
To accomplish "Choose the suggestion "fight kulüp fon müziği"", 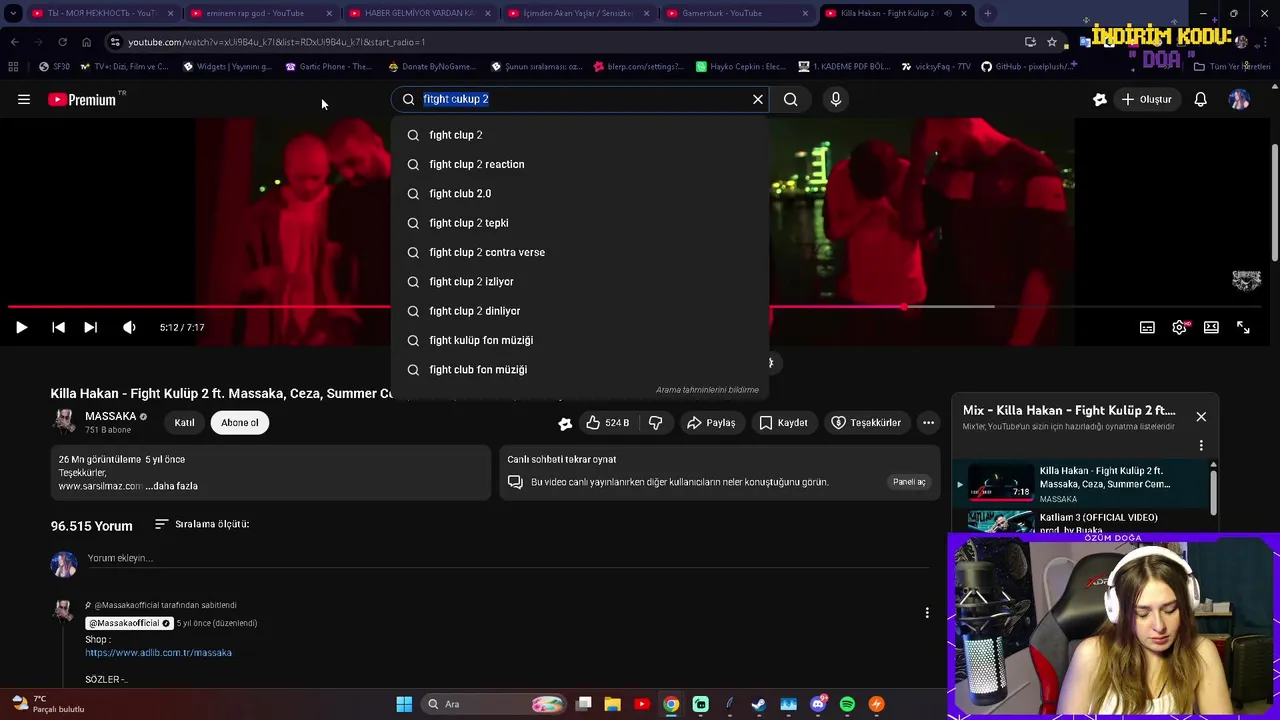I will pyautogui.click(x=580, y=340).
